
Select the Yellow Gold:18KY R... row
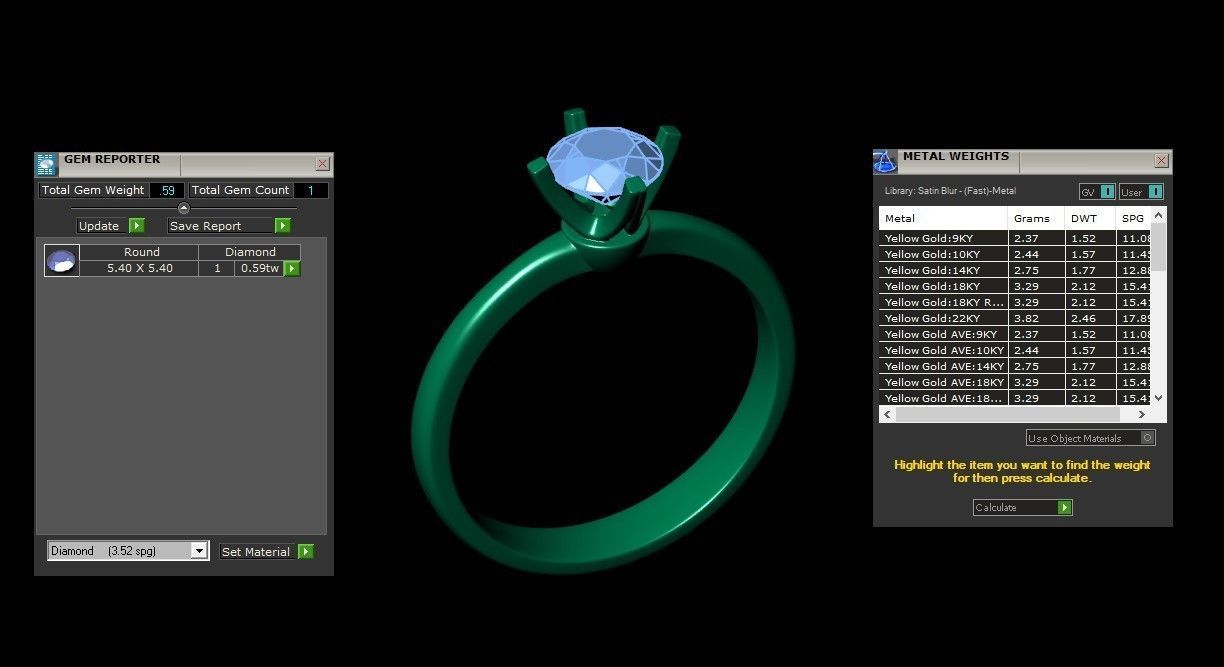pyautogui.click(x=1015, y=302)
